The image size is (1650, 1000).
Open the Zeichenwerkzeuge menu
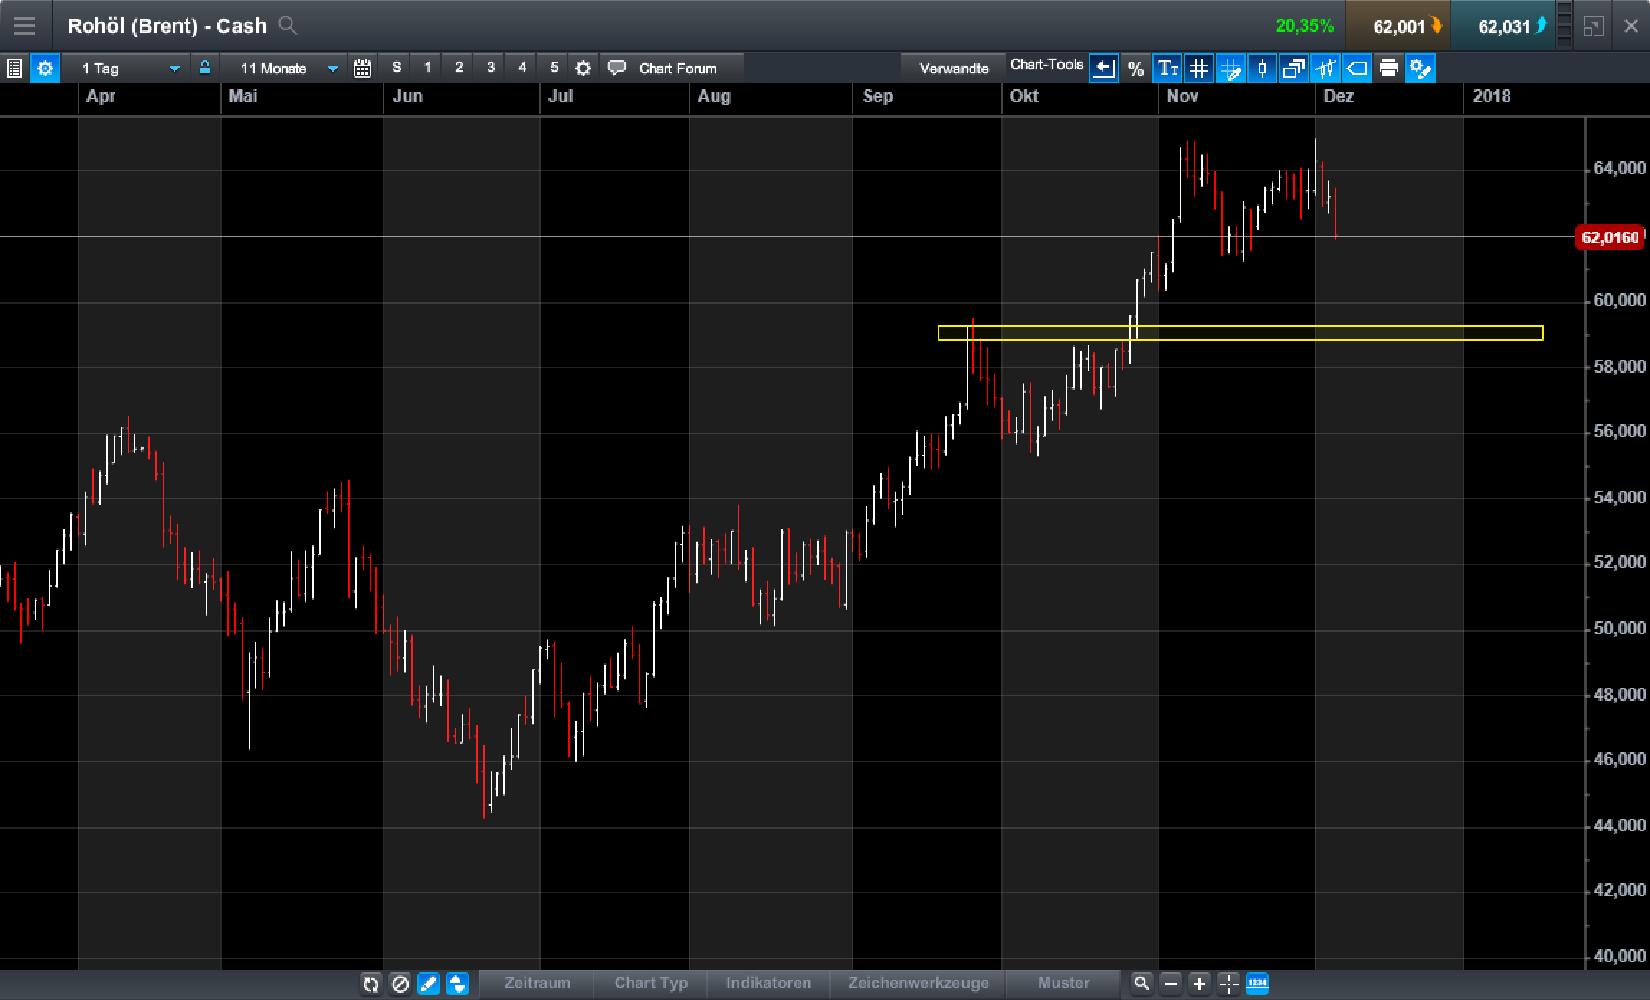918,983
